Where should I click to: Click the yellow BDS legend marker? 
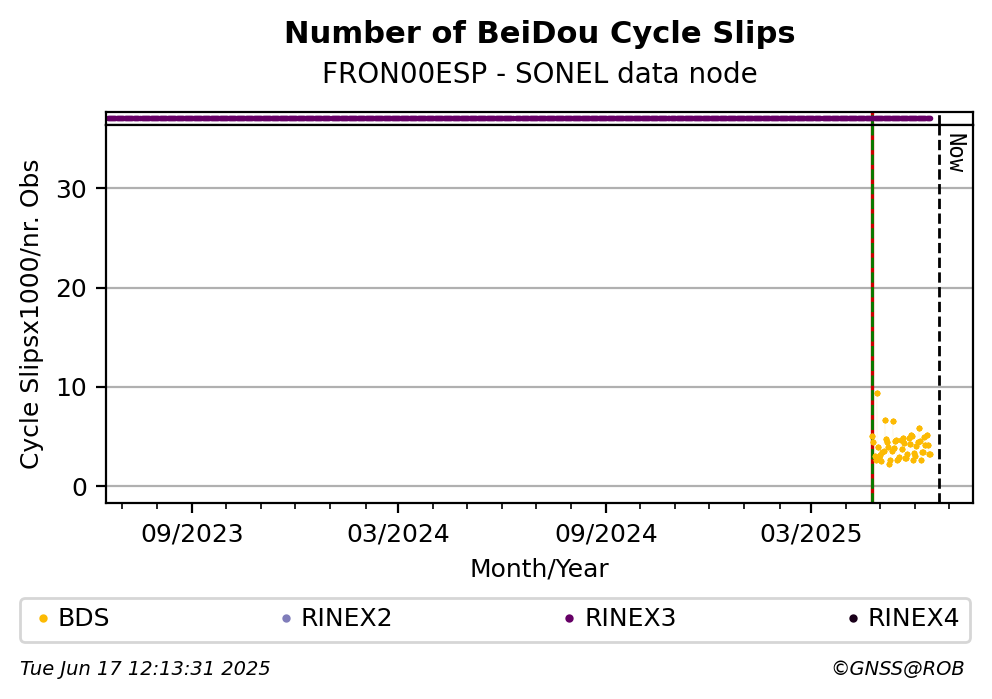coord(43,619)
